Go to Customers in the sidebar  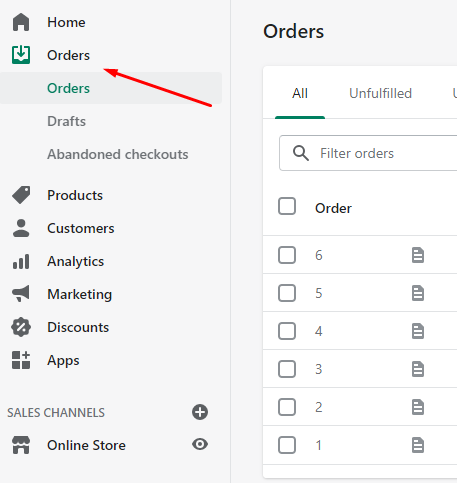[81, 228]
